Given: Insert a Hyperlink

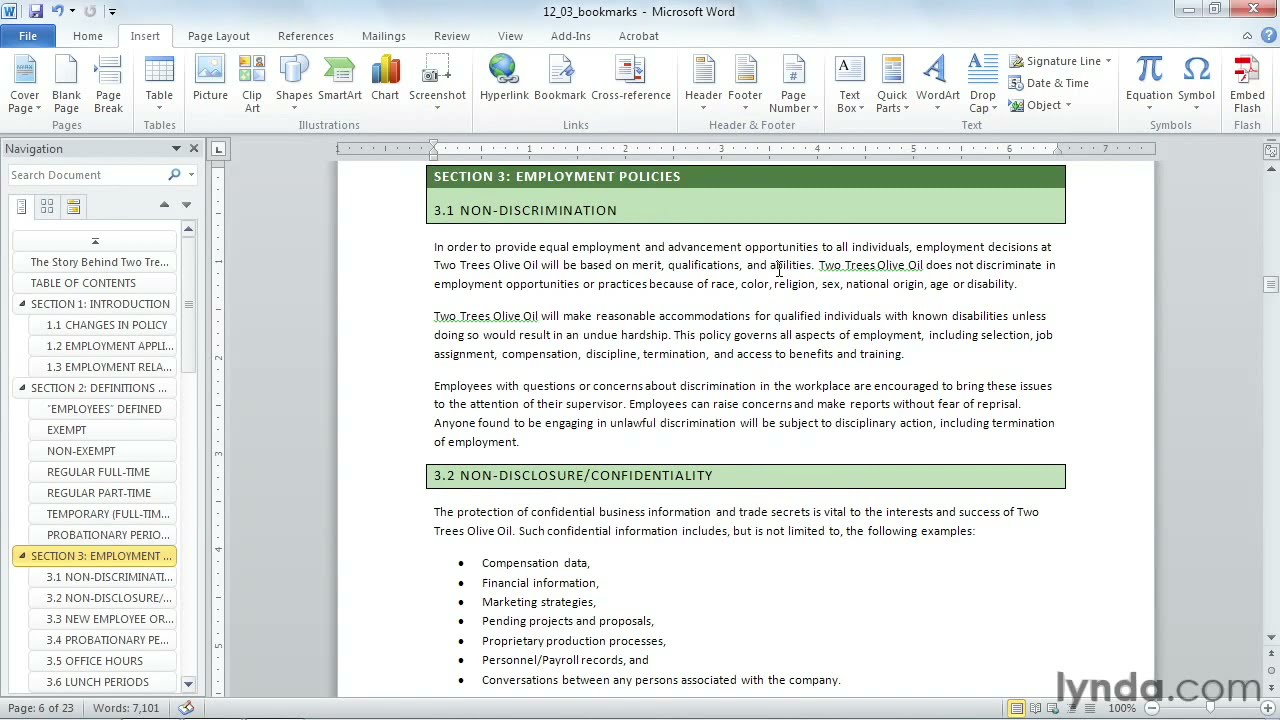Looking at the screenshot, I should tap(504, 80).
